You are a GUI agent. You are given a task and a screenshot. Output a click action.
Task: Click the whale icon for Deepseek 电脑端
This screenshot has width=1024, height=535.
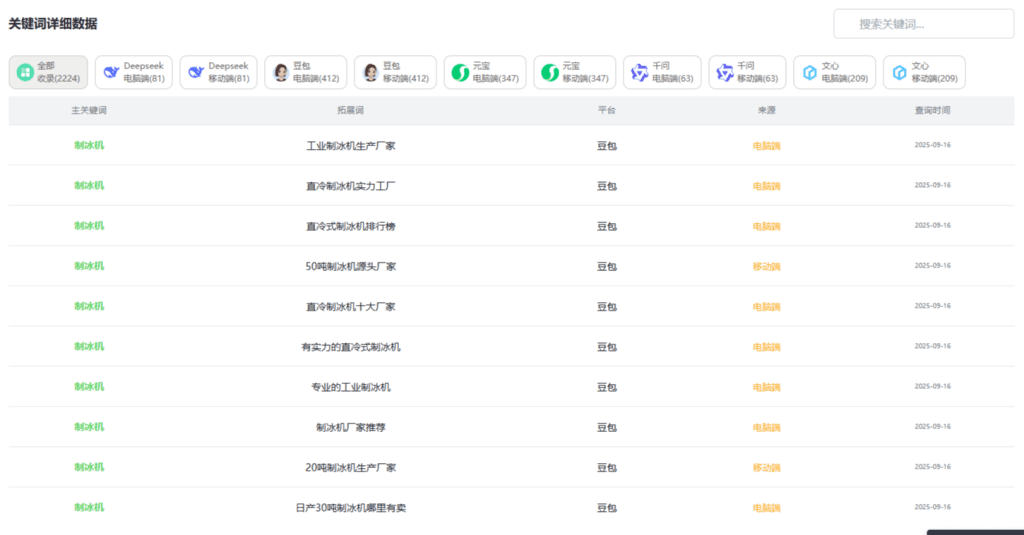(x=111, y=72)
